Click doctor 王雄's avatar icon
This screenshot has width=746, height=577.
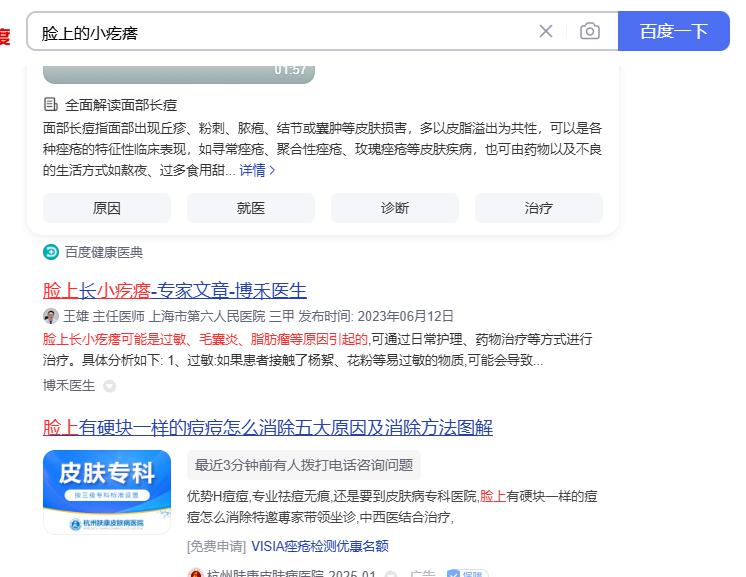pos(51,316)
